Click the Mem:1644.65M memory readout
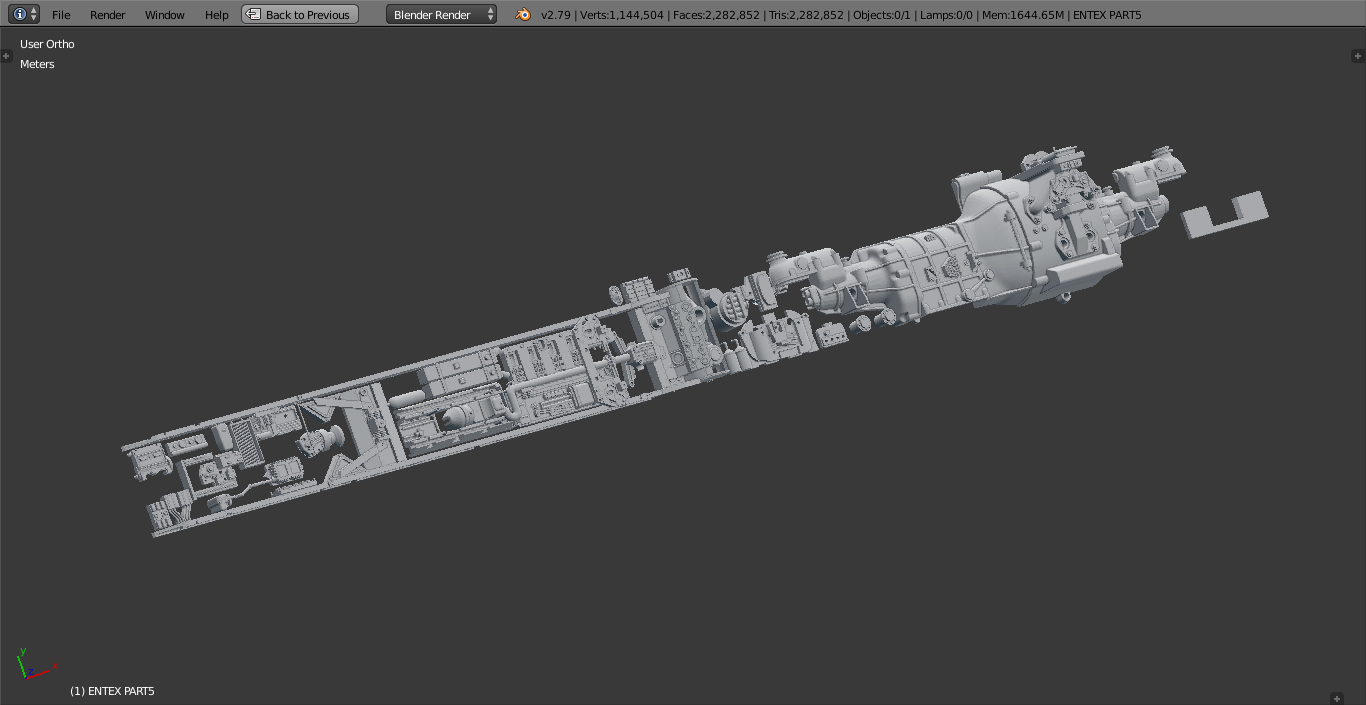 (x=1023, y=15)
